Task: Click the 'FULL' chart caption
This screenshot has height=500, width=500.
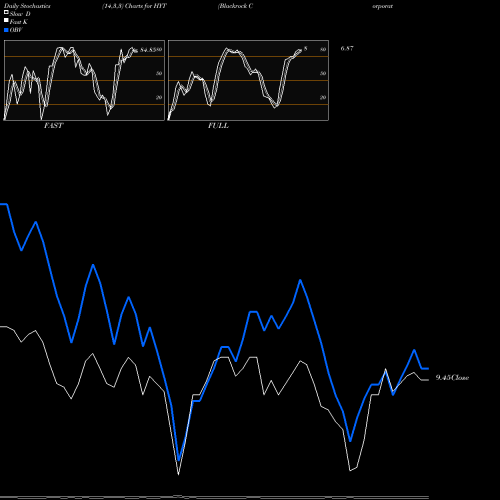Action: 218,126
